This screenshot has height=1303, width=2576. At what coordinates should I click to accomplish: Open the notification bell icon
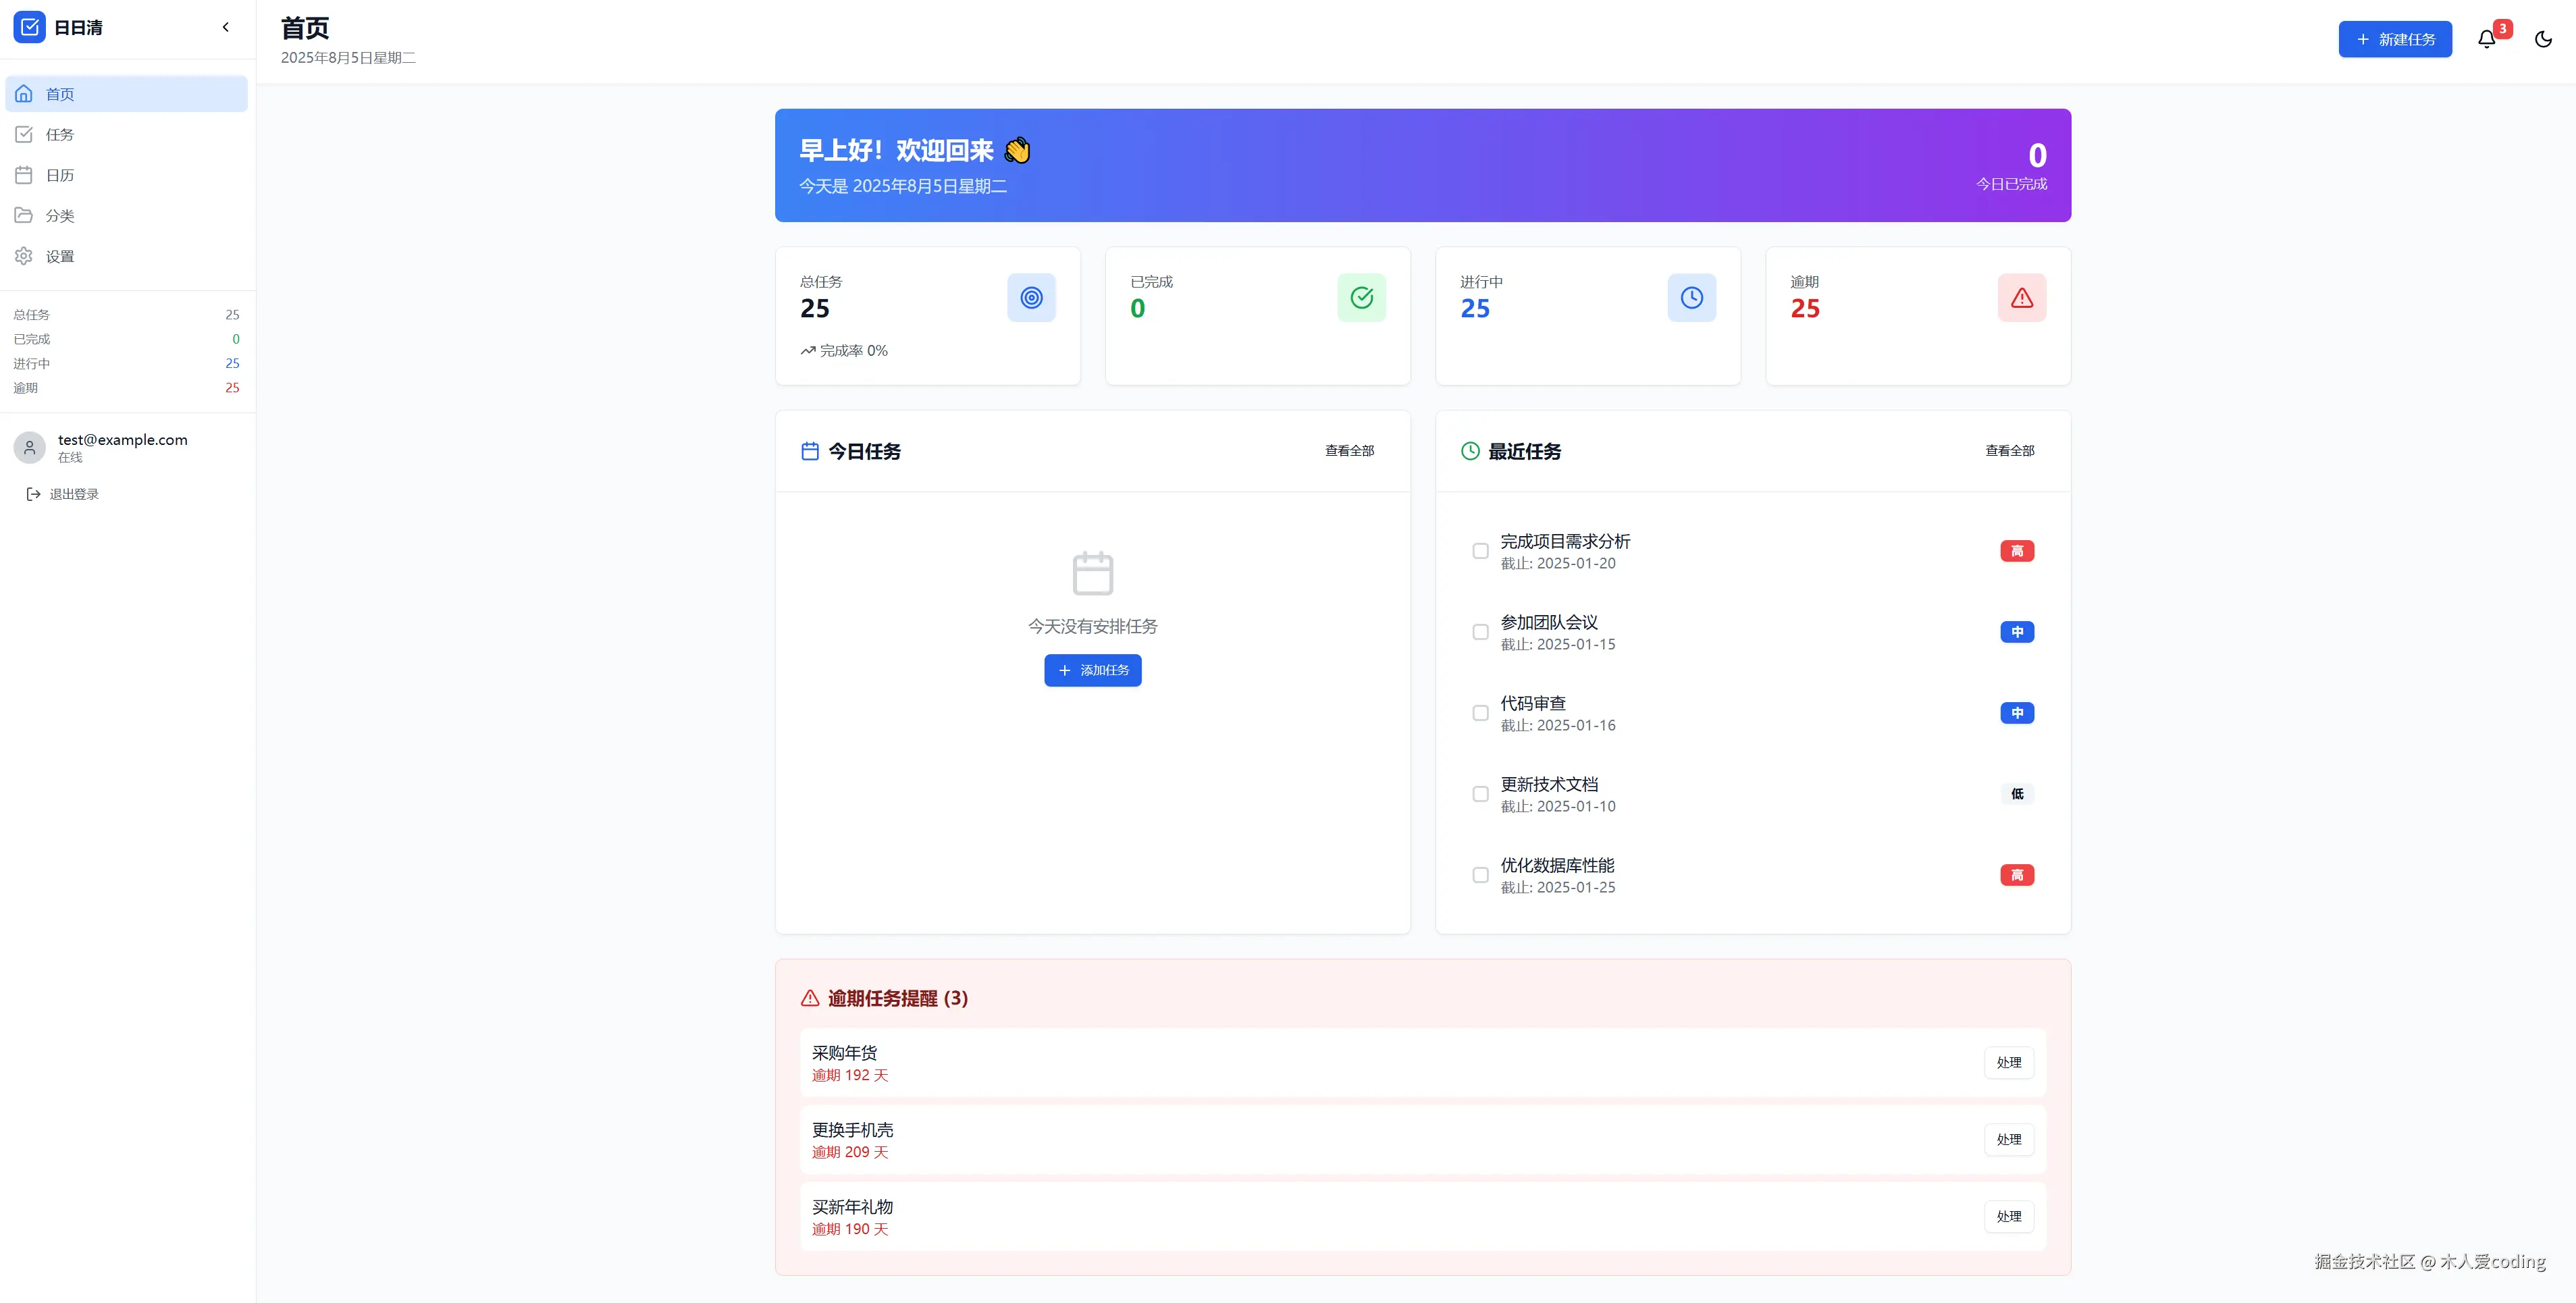click(2486, 39)
